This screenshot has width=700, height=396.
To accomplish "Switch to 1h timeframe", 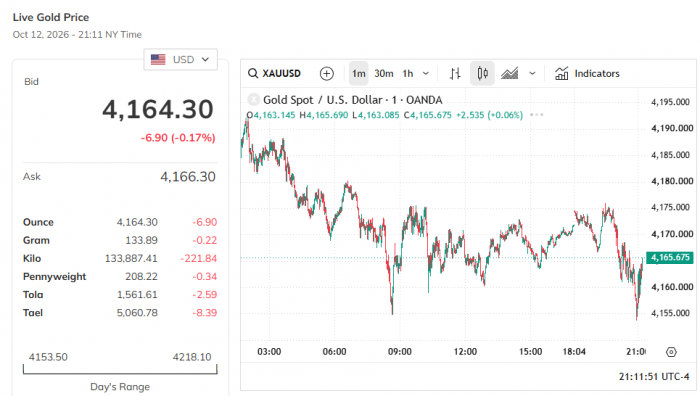I will [408, 73].
